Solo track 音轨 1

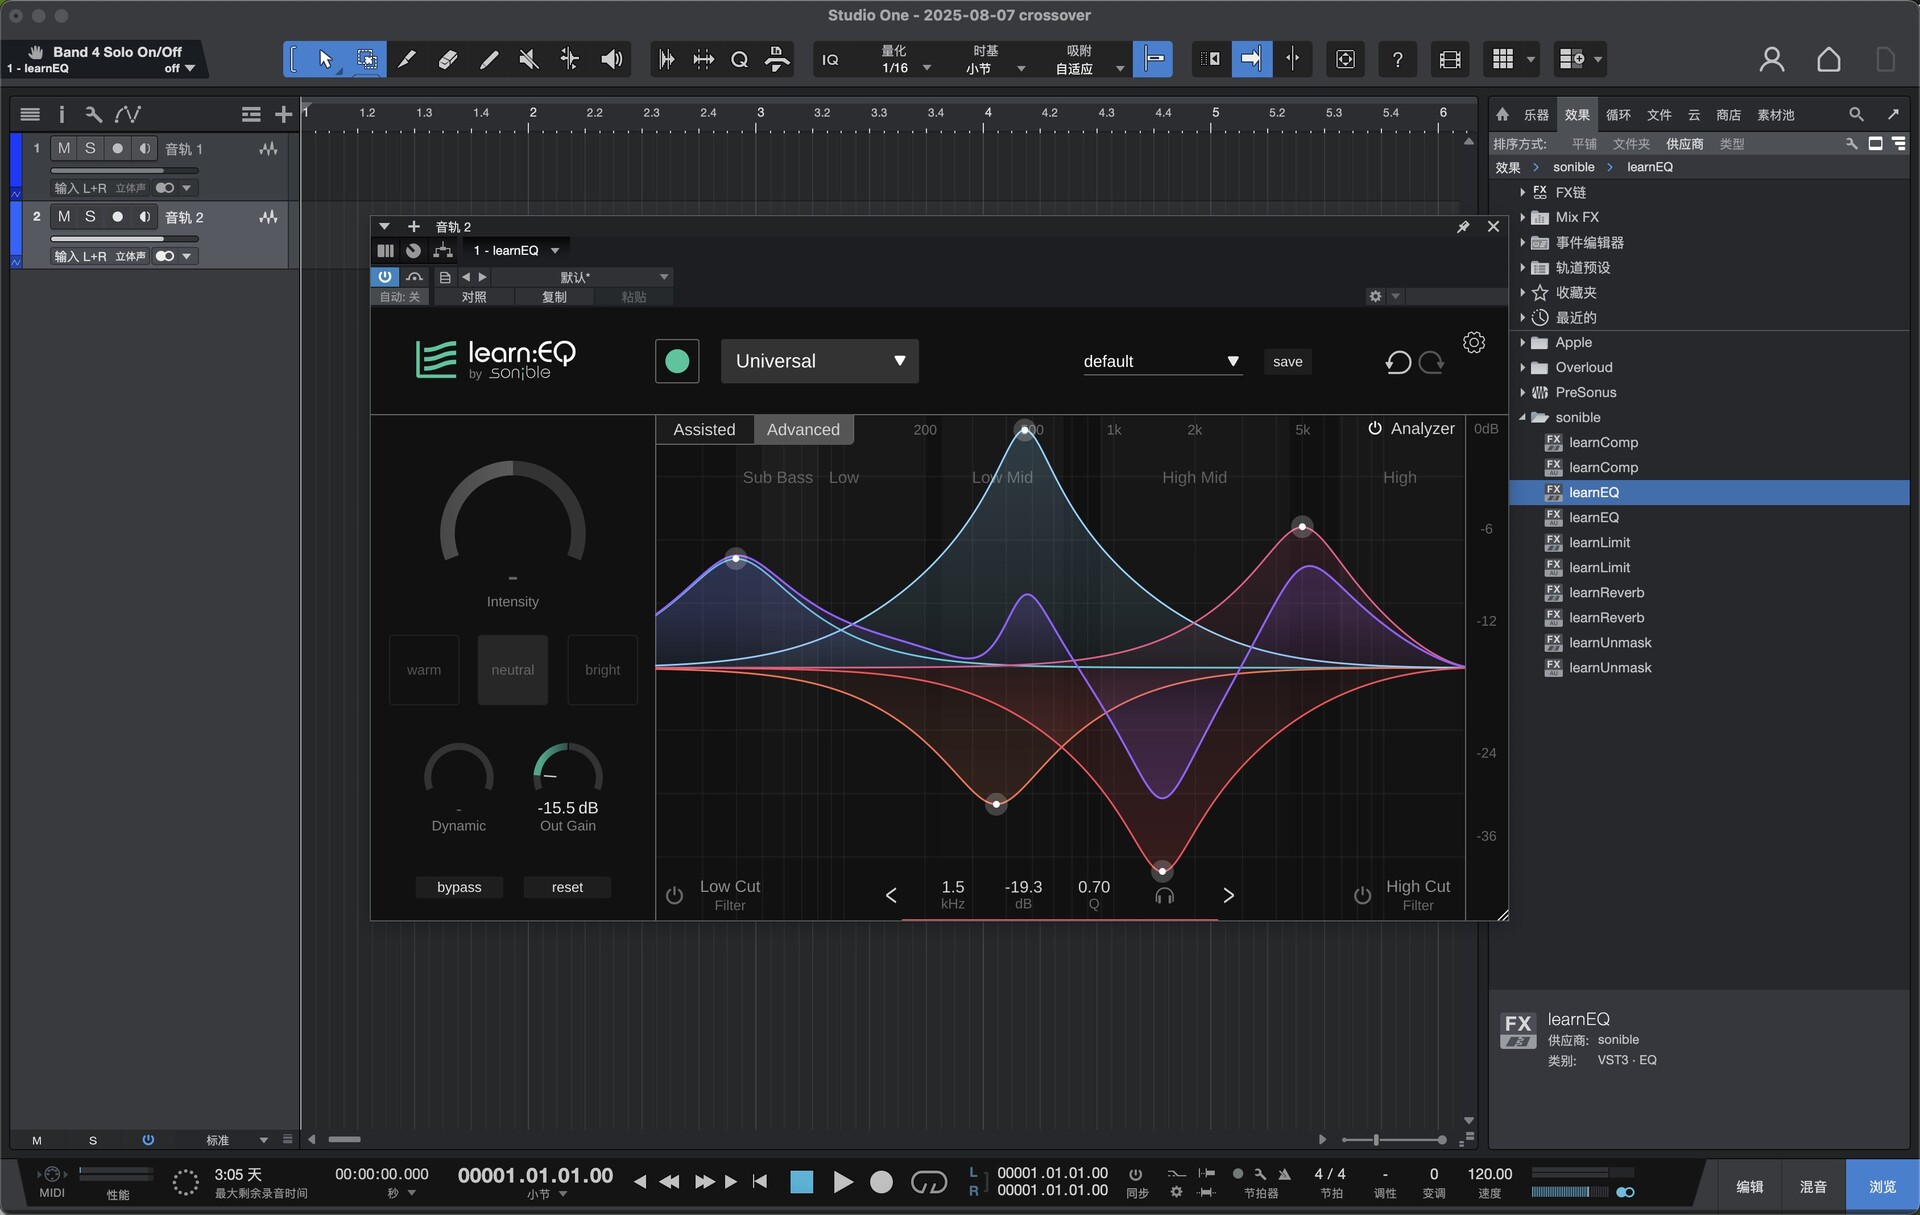[x=90, y=148]
